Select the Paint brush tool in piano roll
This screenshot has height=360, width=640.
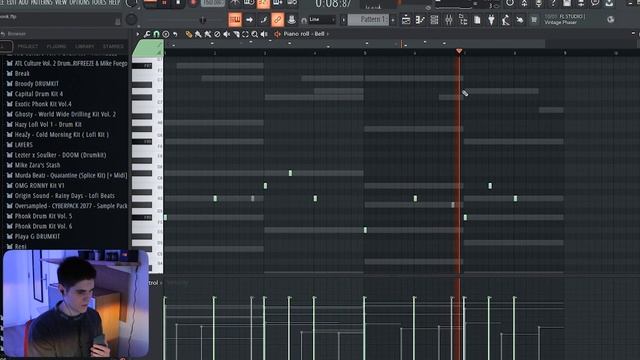coord(198,34)
